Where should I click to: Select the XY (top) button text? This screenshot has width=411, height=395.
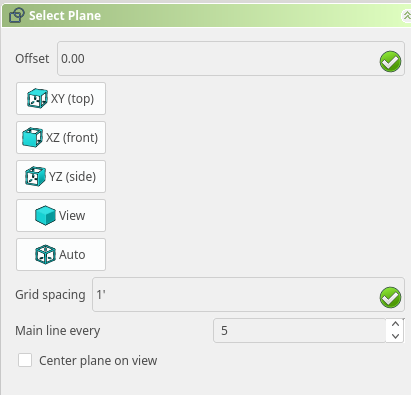pos(72,99)
